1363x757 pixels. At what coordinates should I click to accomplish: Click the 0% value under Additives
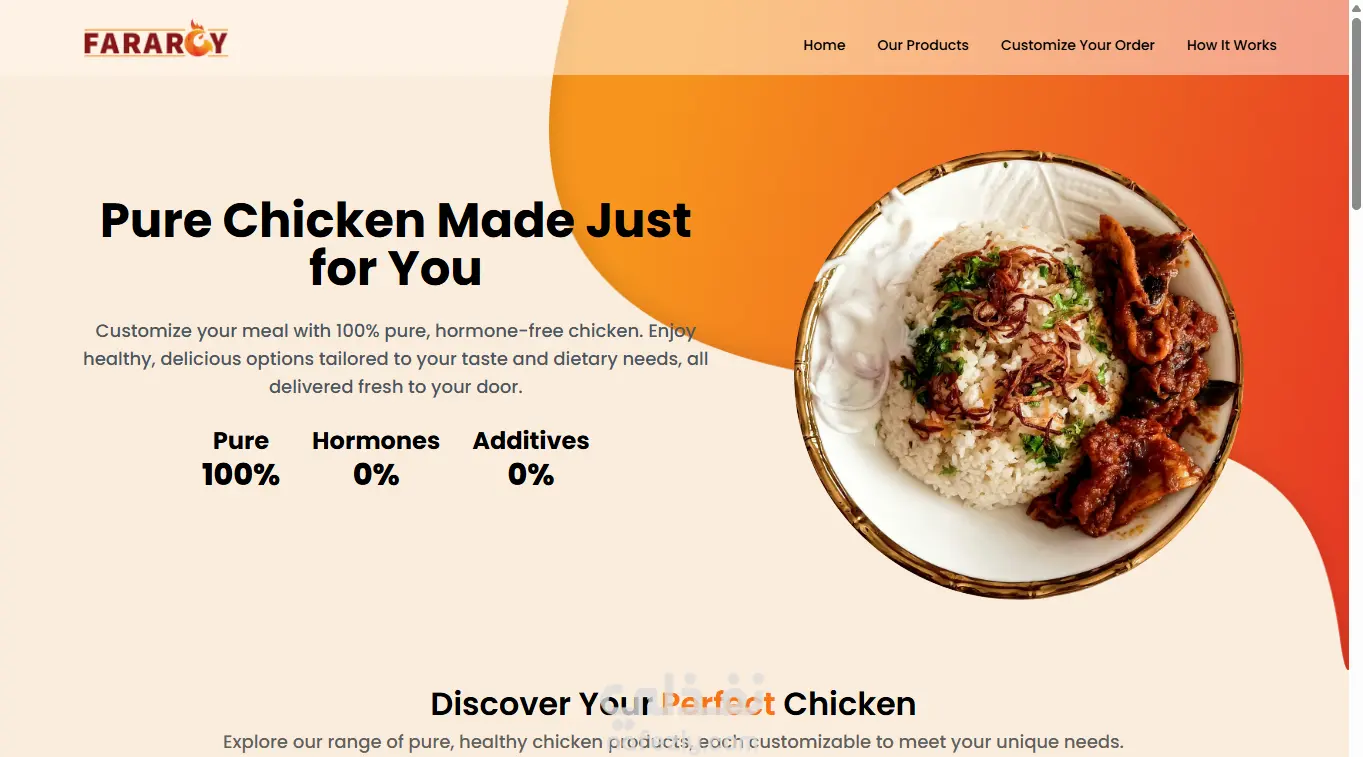click(x=531, y=475)
